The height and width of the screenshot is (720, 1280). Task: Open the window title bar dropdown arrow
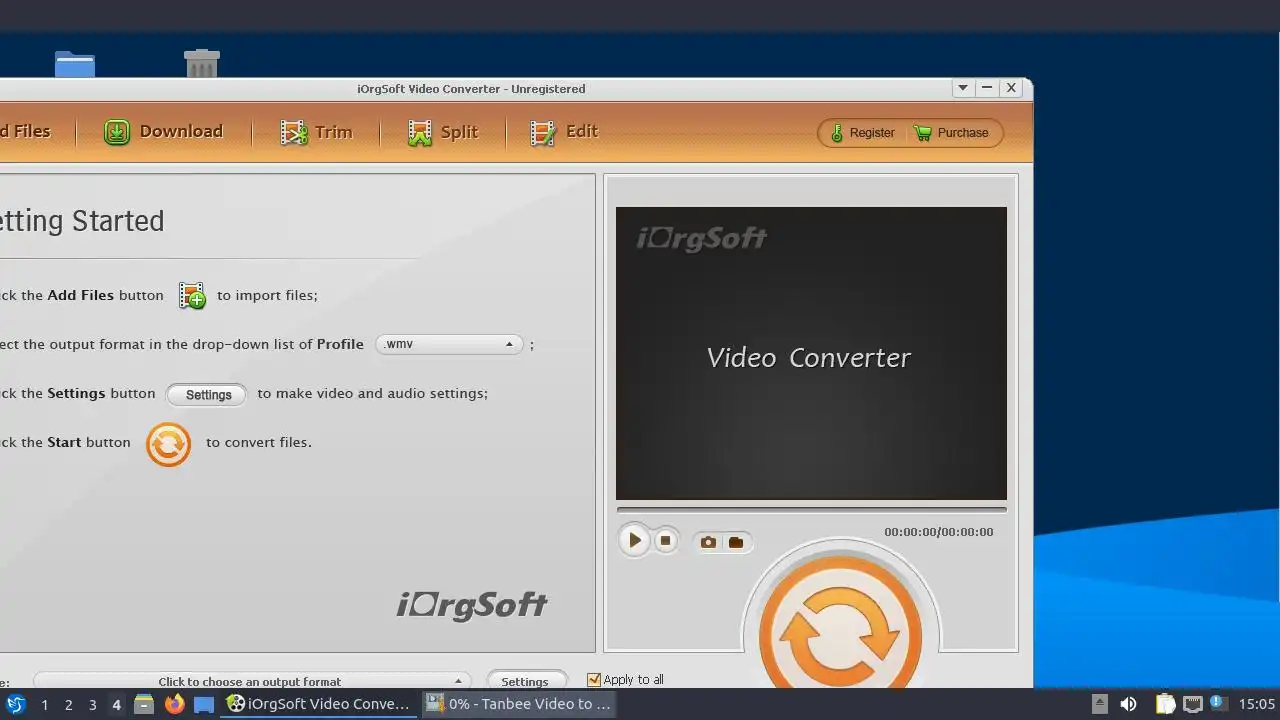pyautogui.click(x=963, y=88)
